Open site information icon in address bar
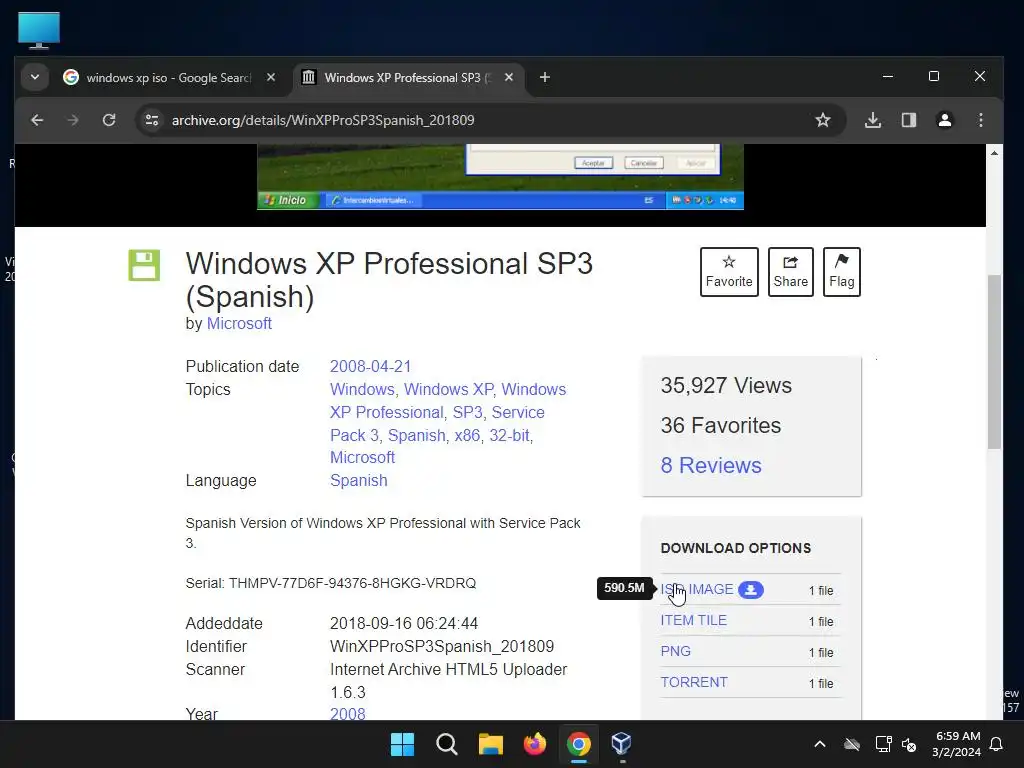The width and height of the screenshot is (1024, 768). 152,120
